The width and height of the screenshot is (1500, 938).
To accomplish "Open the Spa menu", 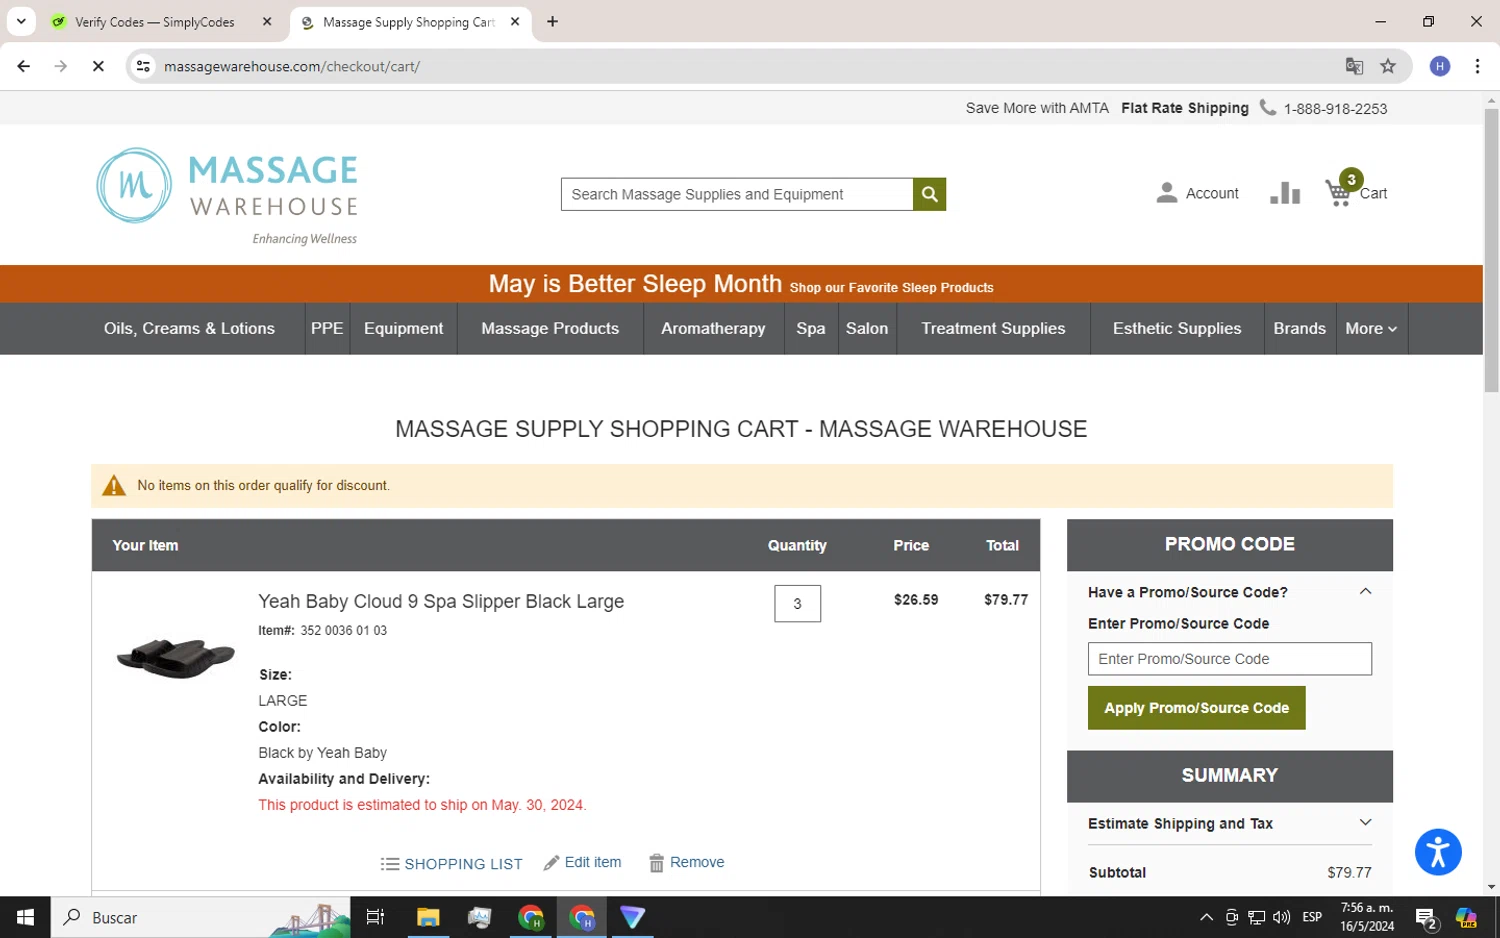I will pyautogui.click(x=811, y=328).
